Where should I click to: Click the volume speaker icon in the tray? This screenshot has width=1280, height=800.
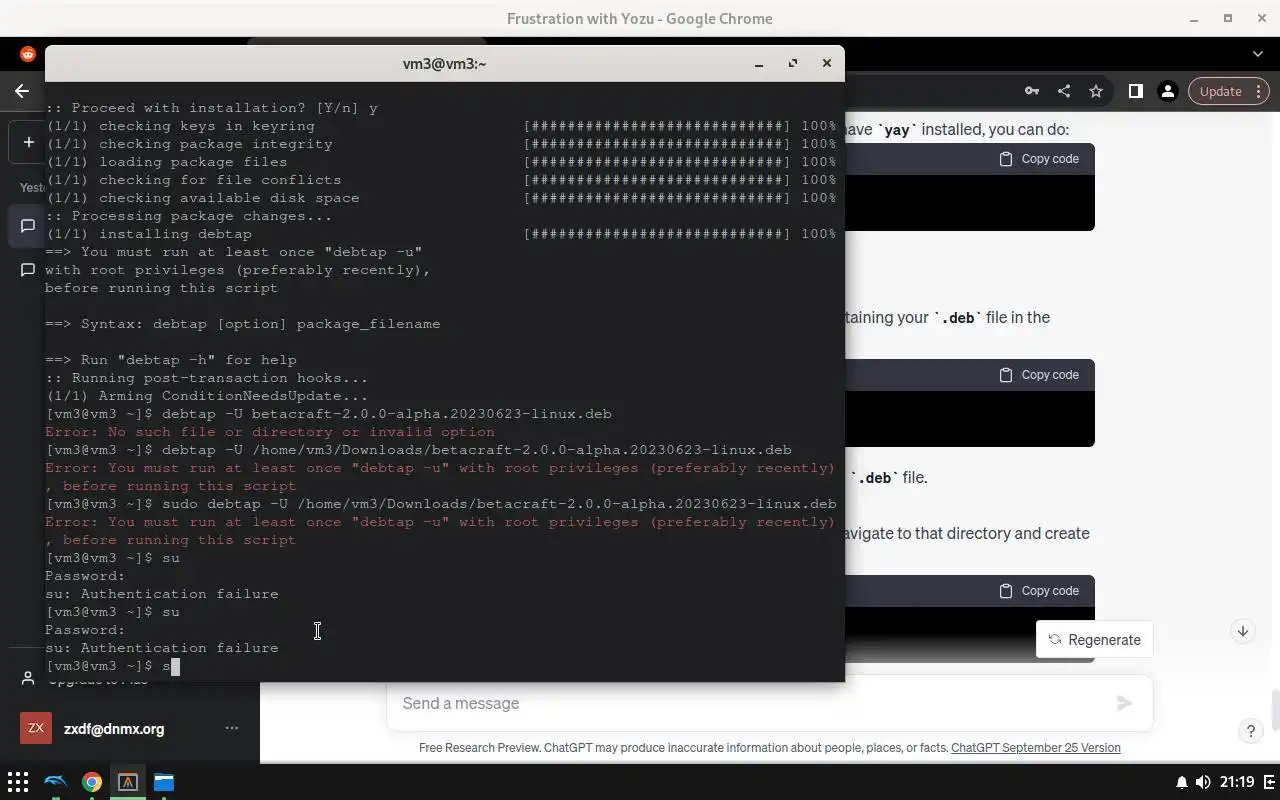1203,782
